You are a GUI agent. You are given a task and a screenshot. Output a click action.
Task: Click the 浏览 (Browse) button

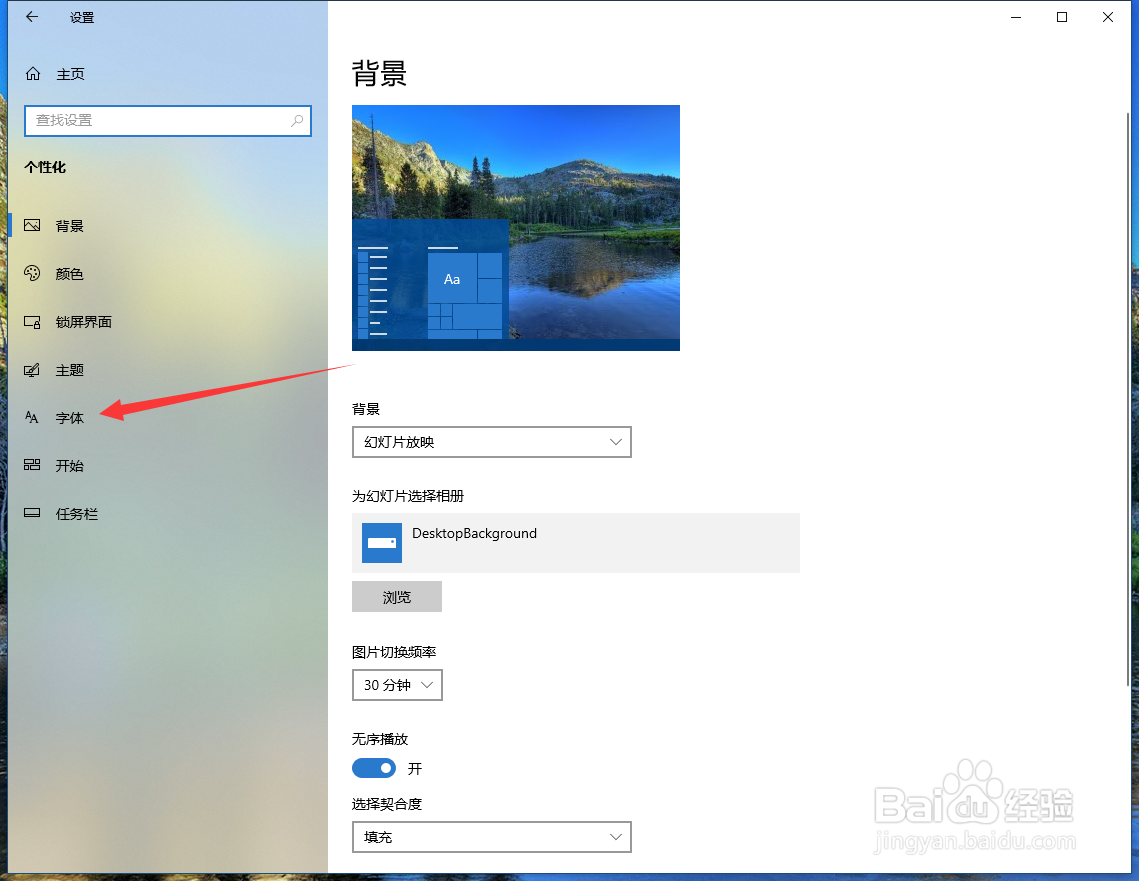(396, 596)
